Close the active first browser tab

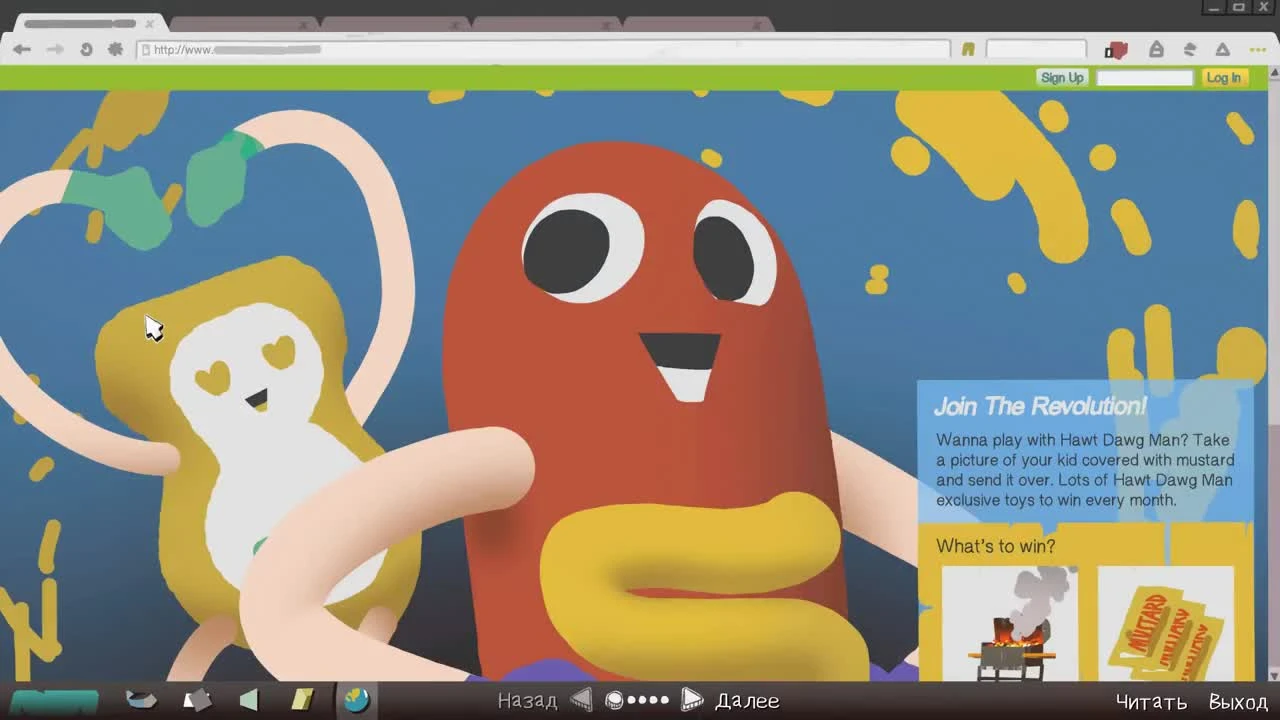(x=150, y=23)
